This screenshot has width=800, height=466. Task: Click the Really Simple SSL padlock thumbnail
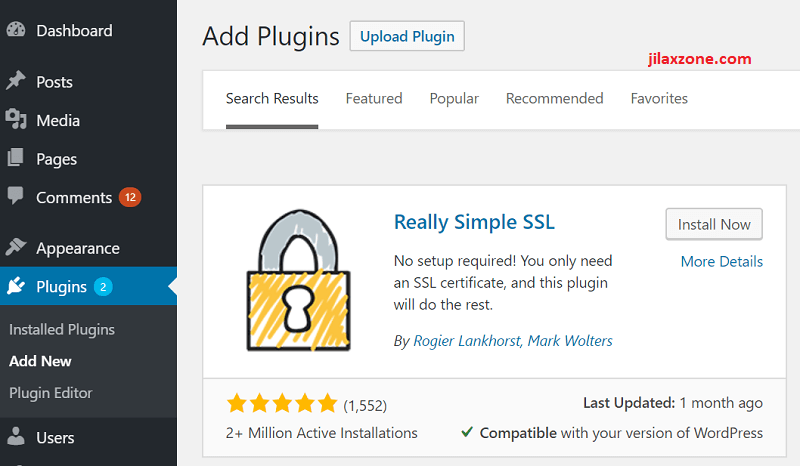(x=298, y=280)
